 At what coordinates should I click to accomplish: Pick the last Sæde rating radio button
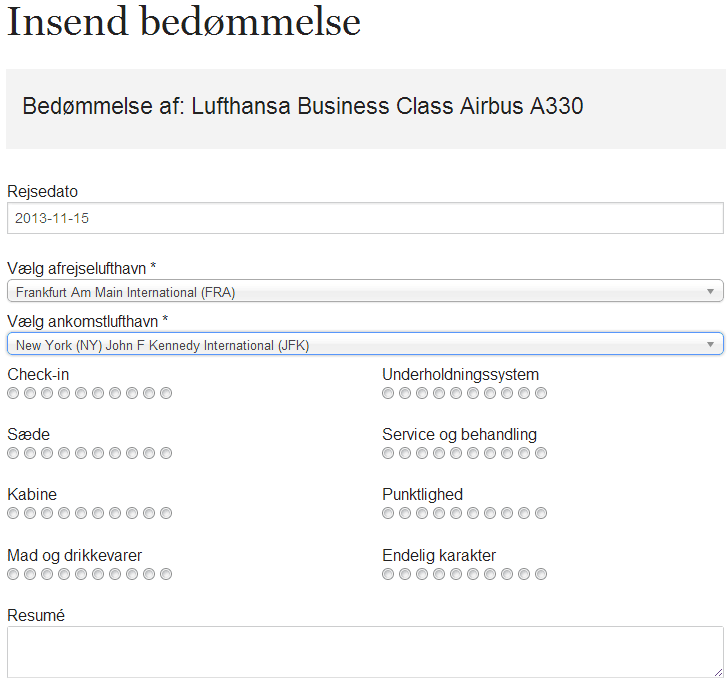click(166, 453)
